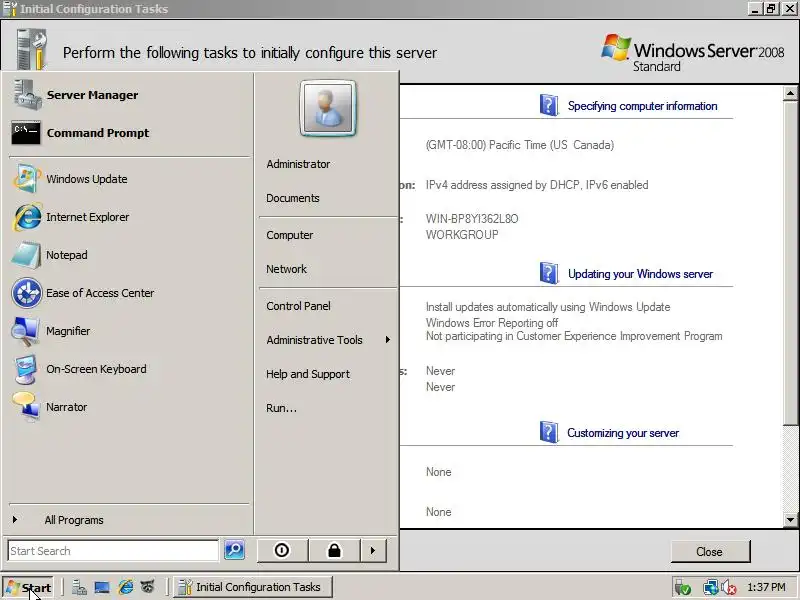
Task: Click the Start Search magnifier button
Action: [x=235, y=550]
